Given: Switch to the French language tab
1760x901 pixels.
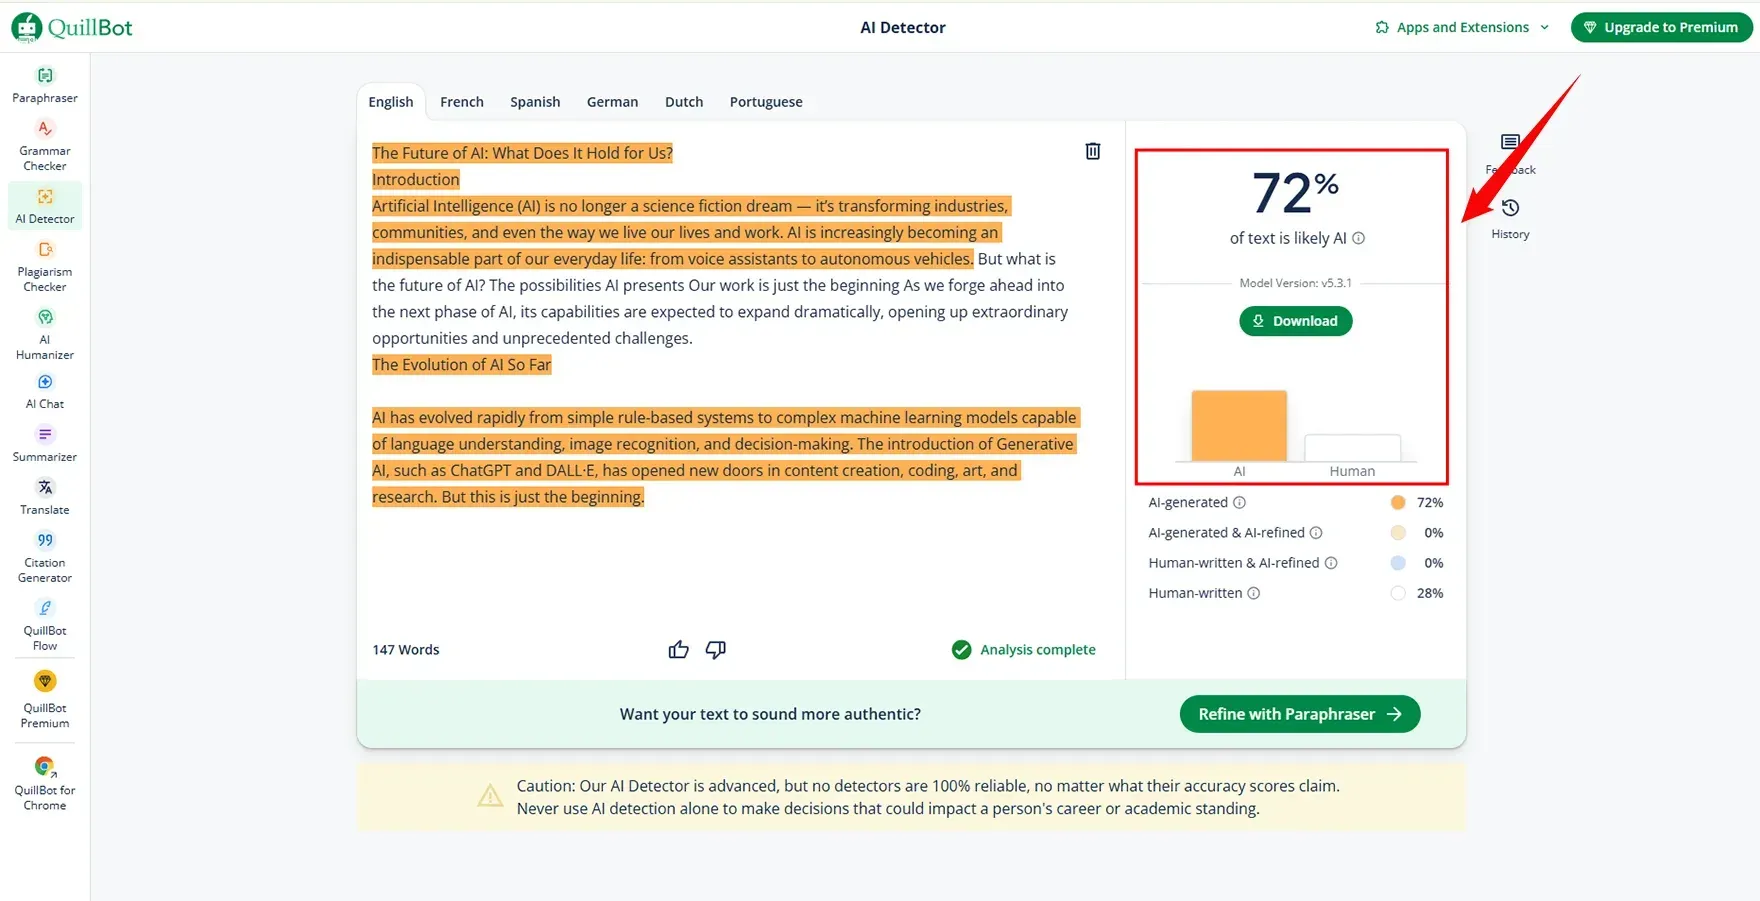Looking at the screenshot, I should [x=462, y=102].
